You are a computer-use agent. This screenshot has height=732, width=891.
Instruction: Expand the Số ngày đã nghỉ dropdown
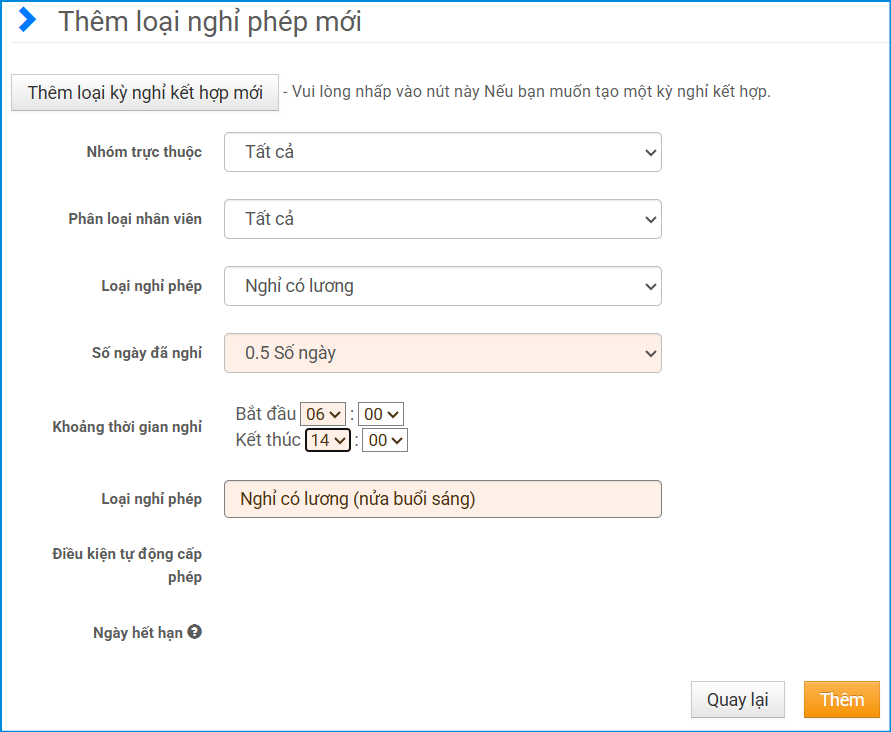[x=442, y=353]
